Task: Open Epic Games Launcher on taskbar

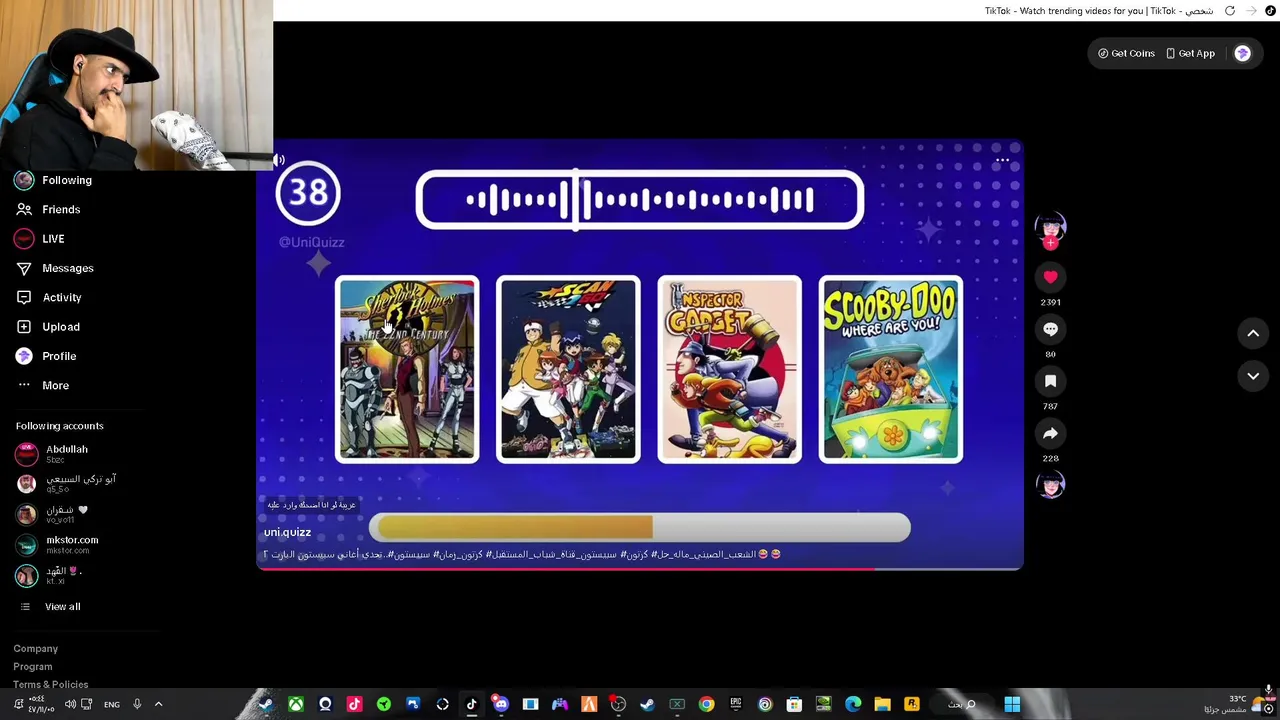Action: point(735,704)
